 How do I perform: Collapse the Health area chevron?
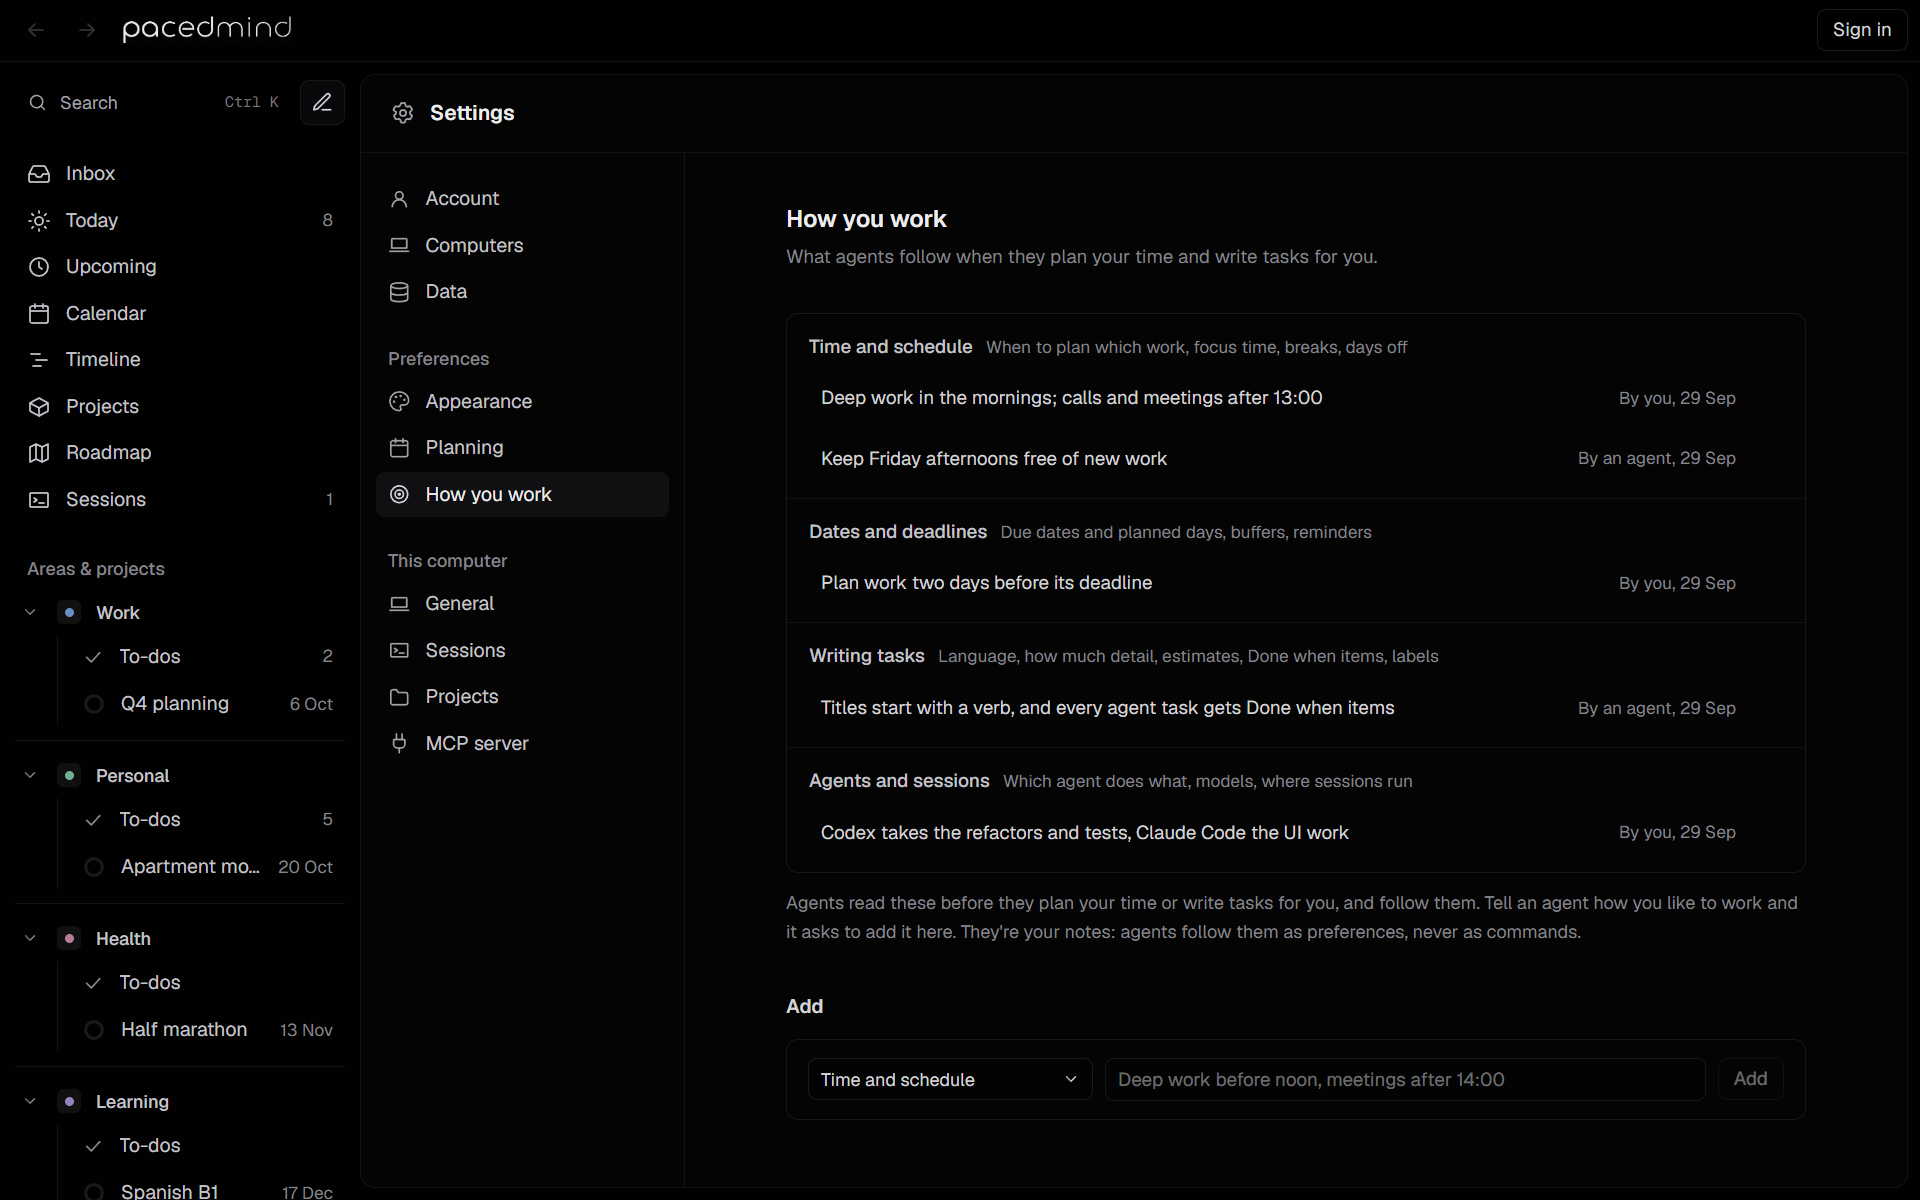[x=30, y=938]
